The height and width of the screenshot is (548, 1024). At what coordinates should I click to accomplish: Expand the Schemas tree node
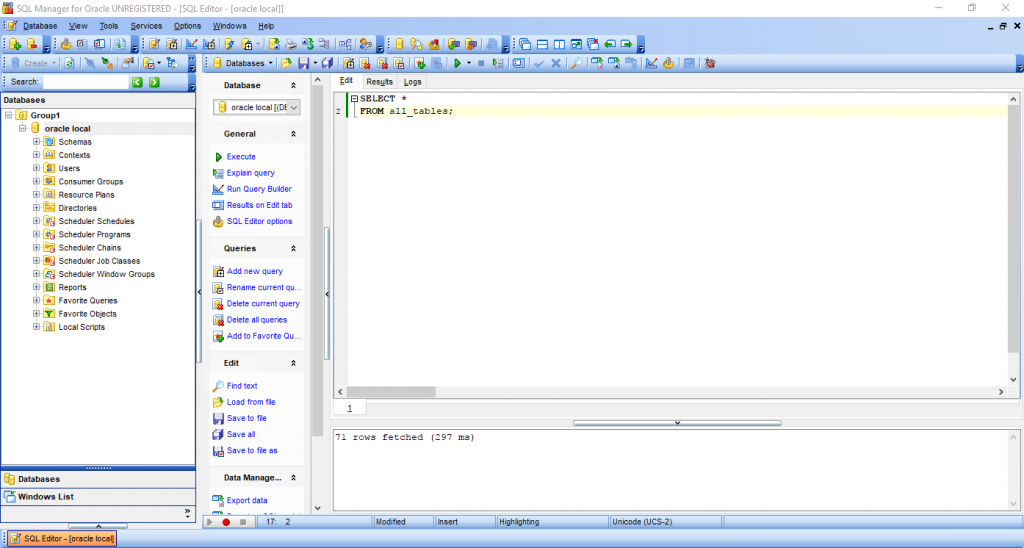[36, 142]
